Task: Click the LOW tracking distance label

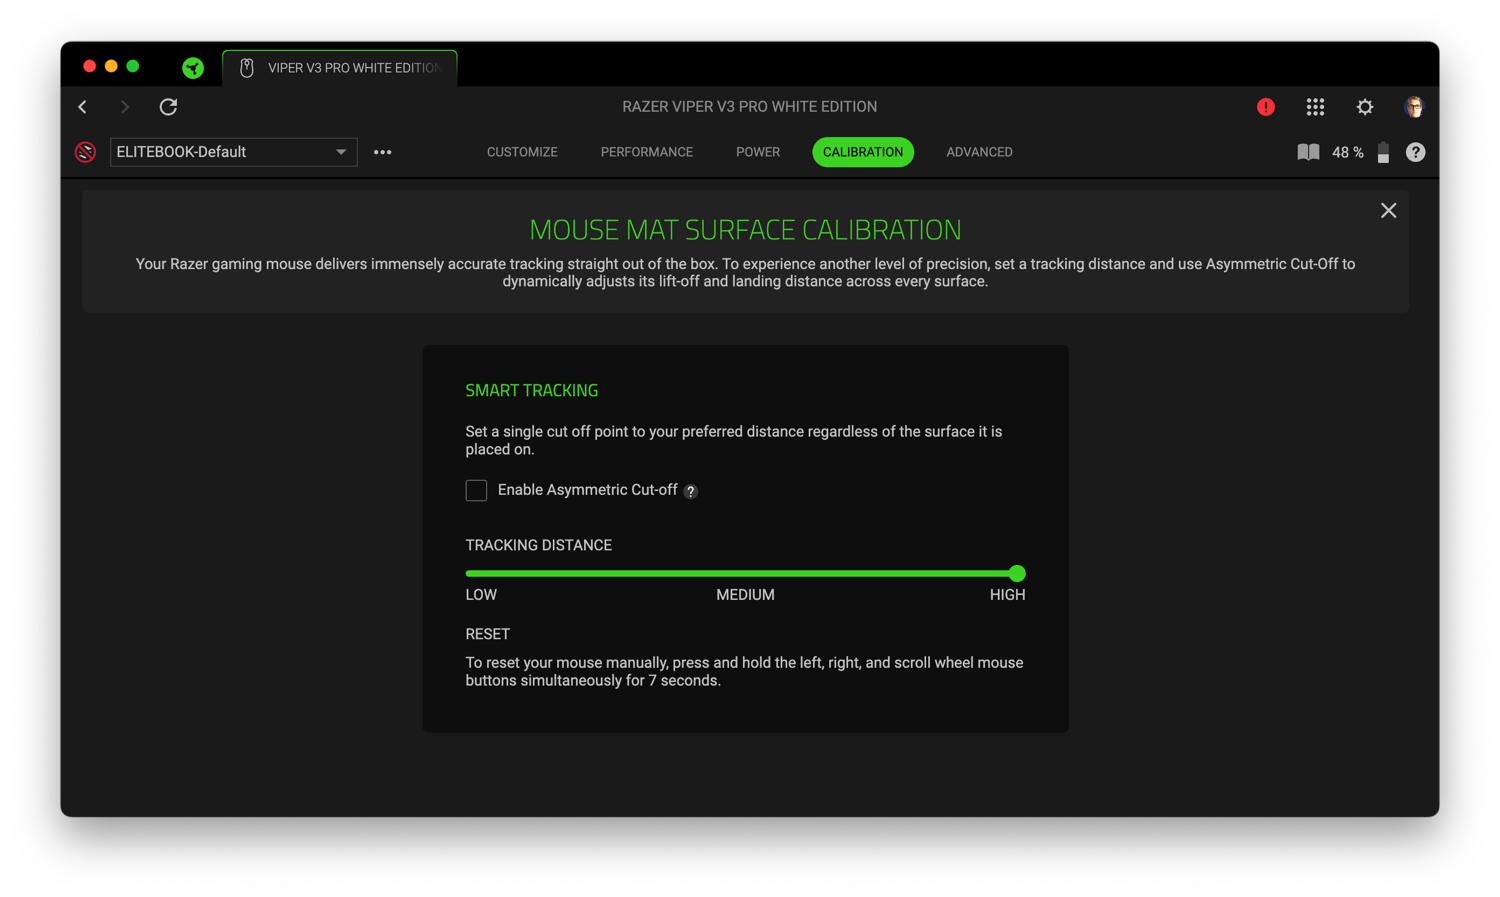Action: (x=481, y=595)
